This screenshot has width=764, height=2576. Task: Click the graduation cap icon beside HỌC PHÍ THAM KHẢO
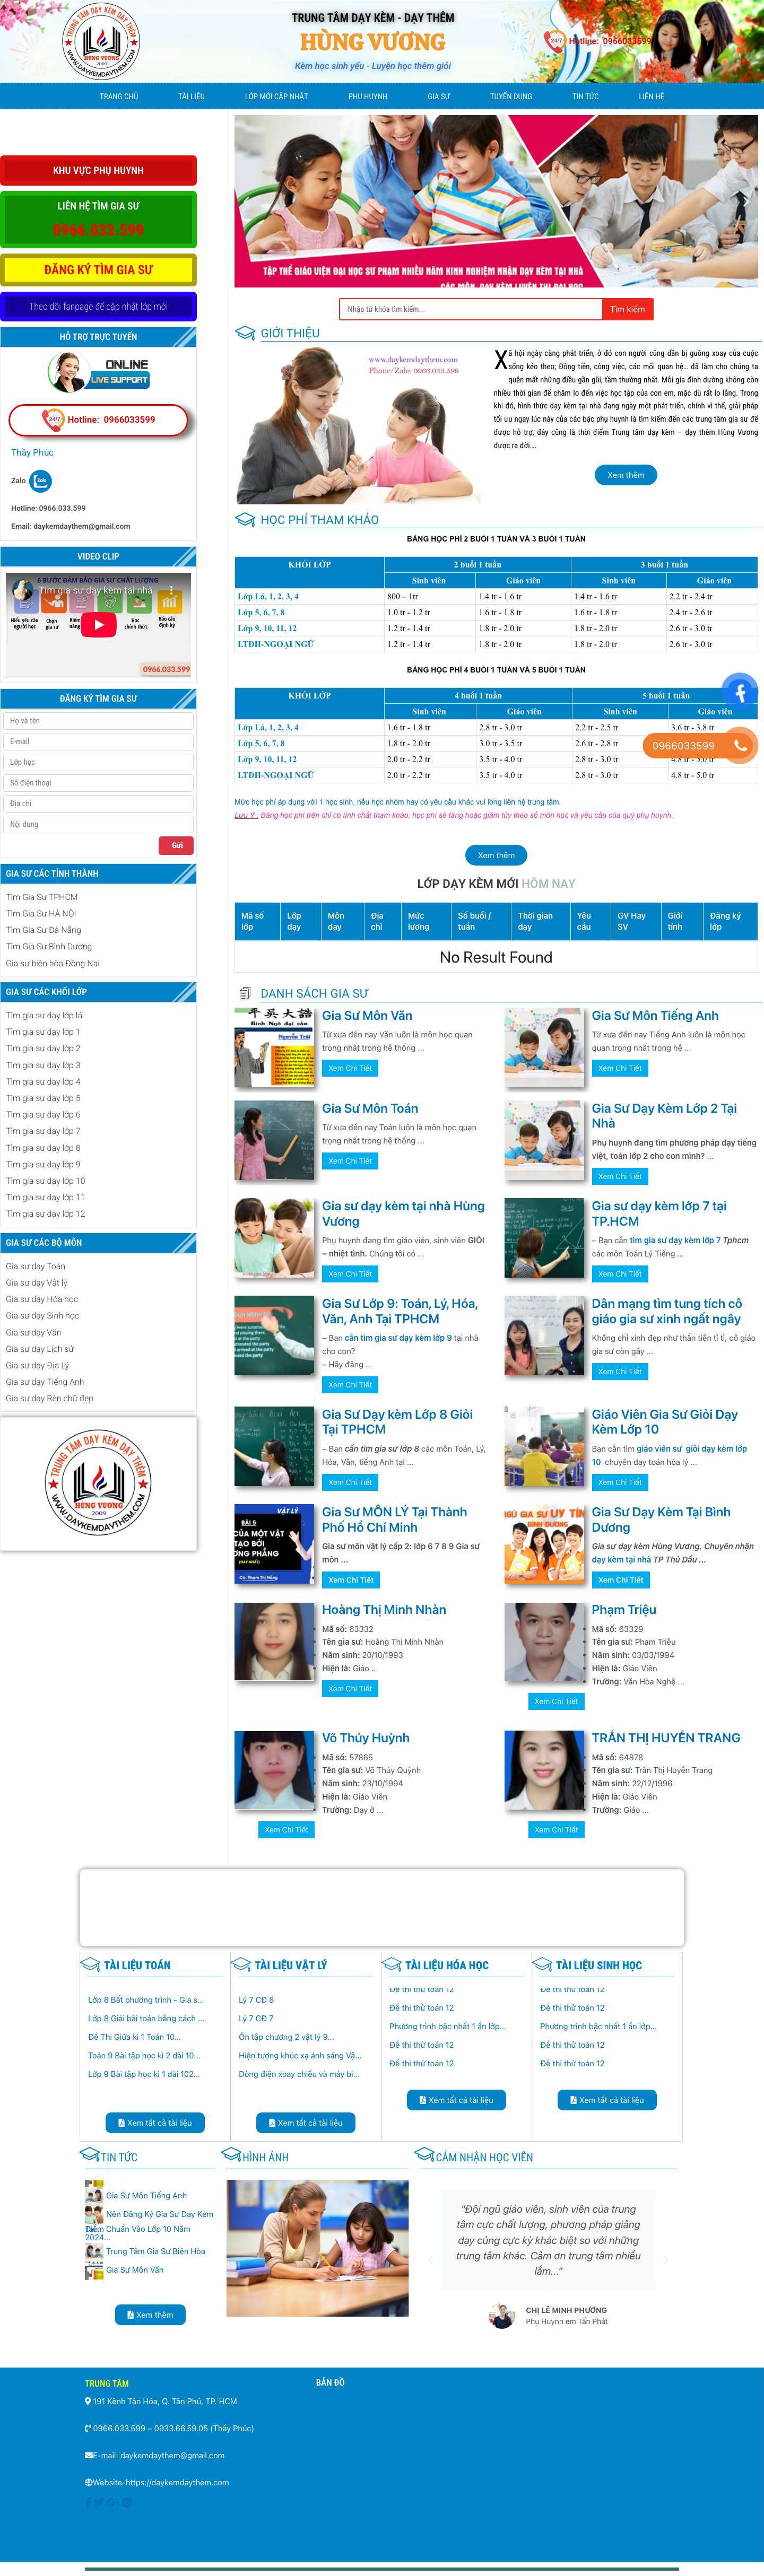click(x=245, y=519)
